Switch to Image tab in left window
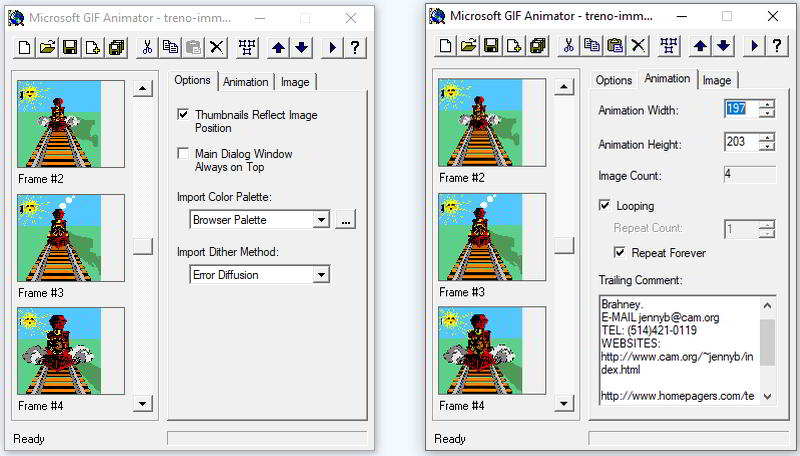The image size is (800, 456). (295, 82)
